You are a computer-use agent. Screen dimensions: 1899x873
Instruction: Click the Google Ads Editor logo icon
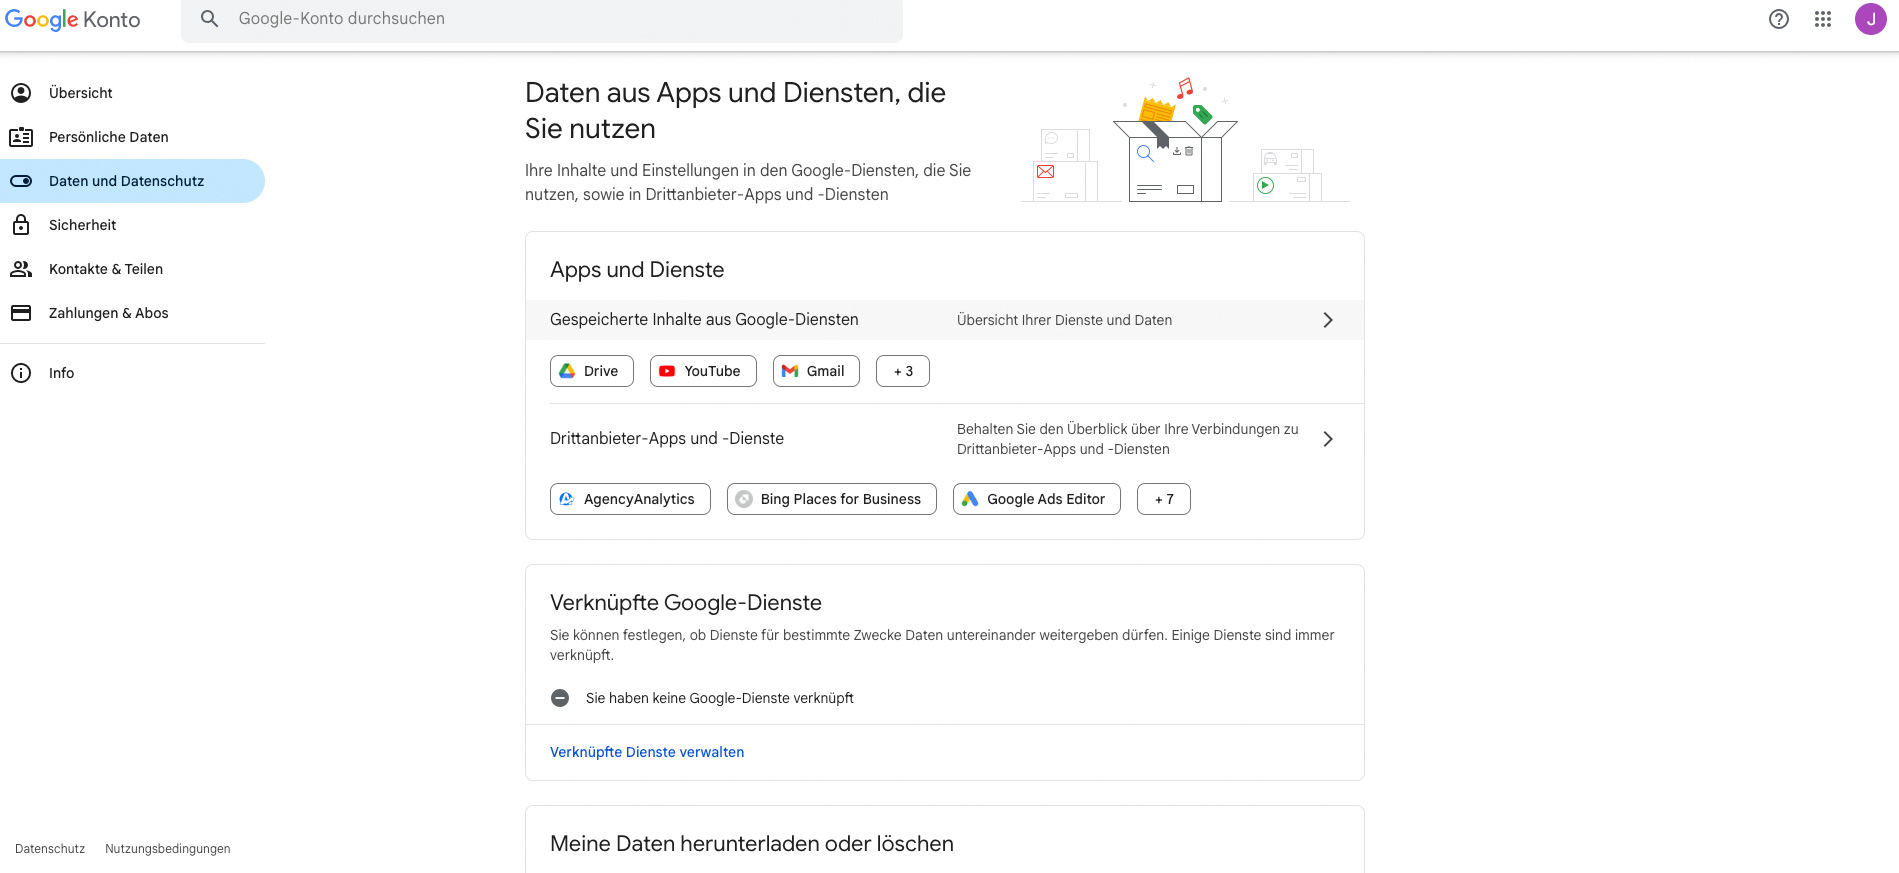tap(970, 499)
